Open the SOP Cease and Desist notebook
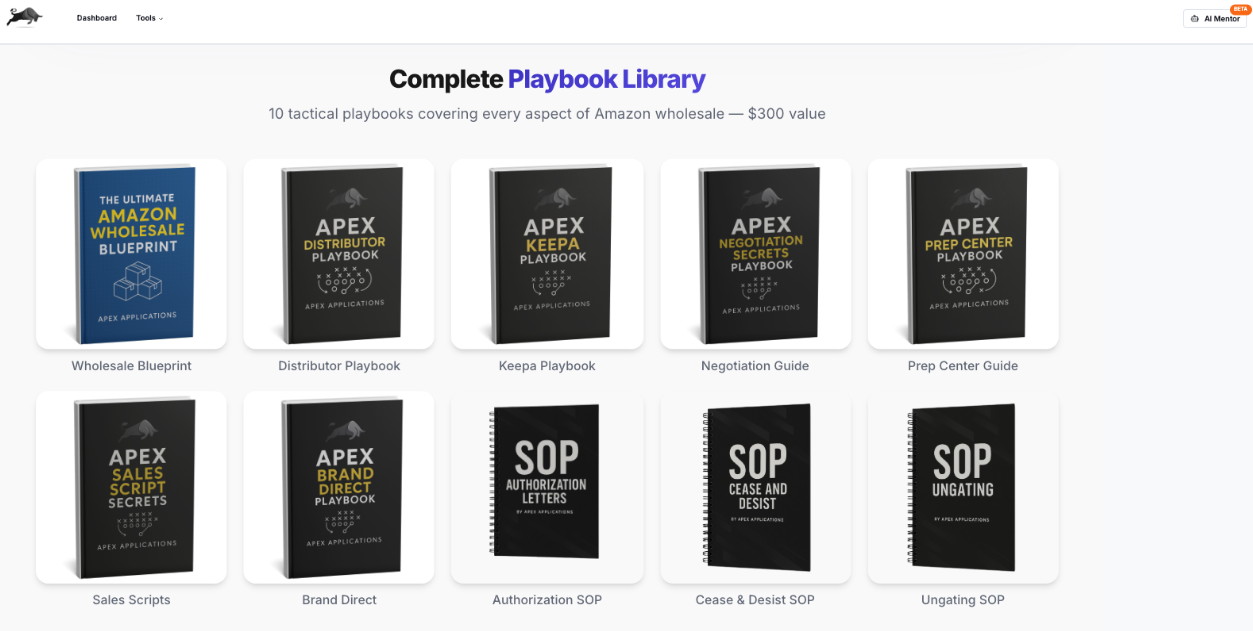 pos(755,488)
